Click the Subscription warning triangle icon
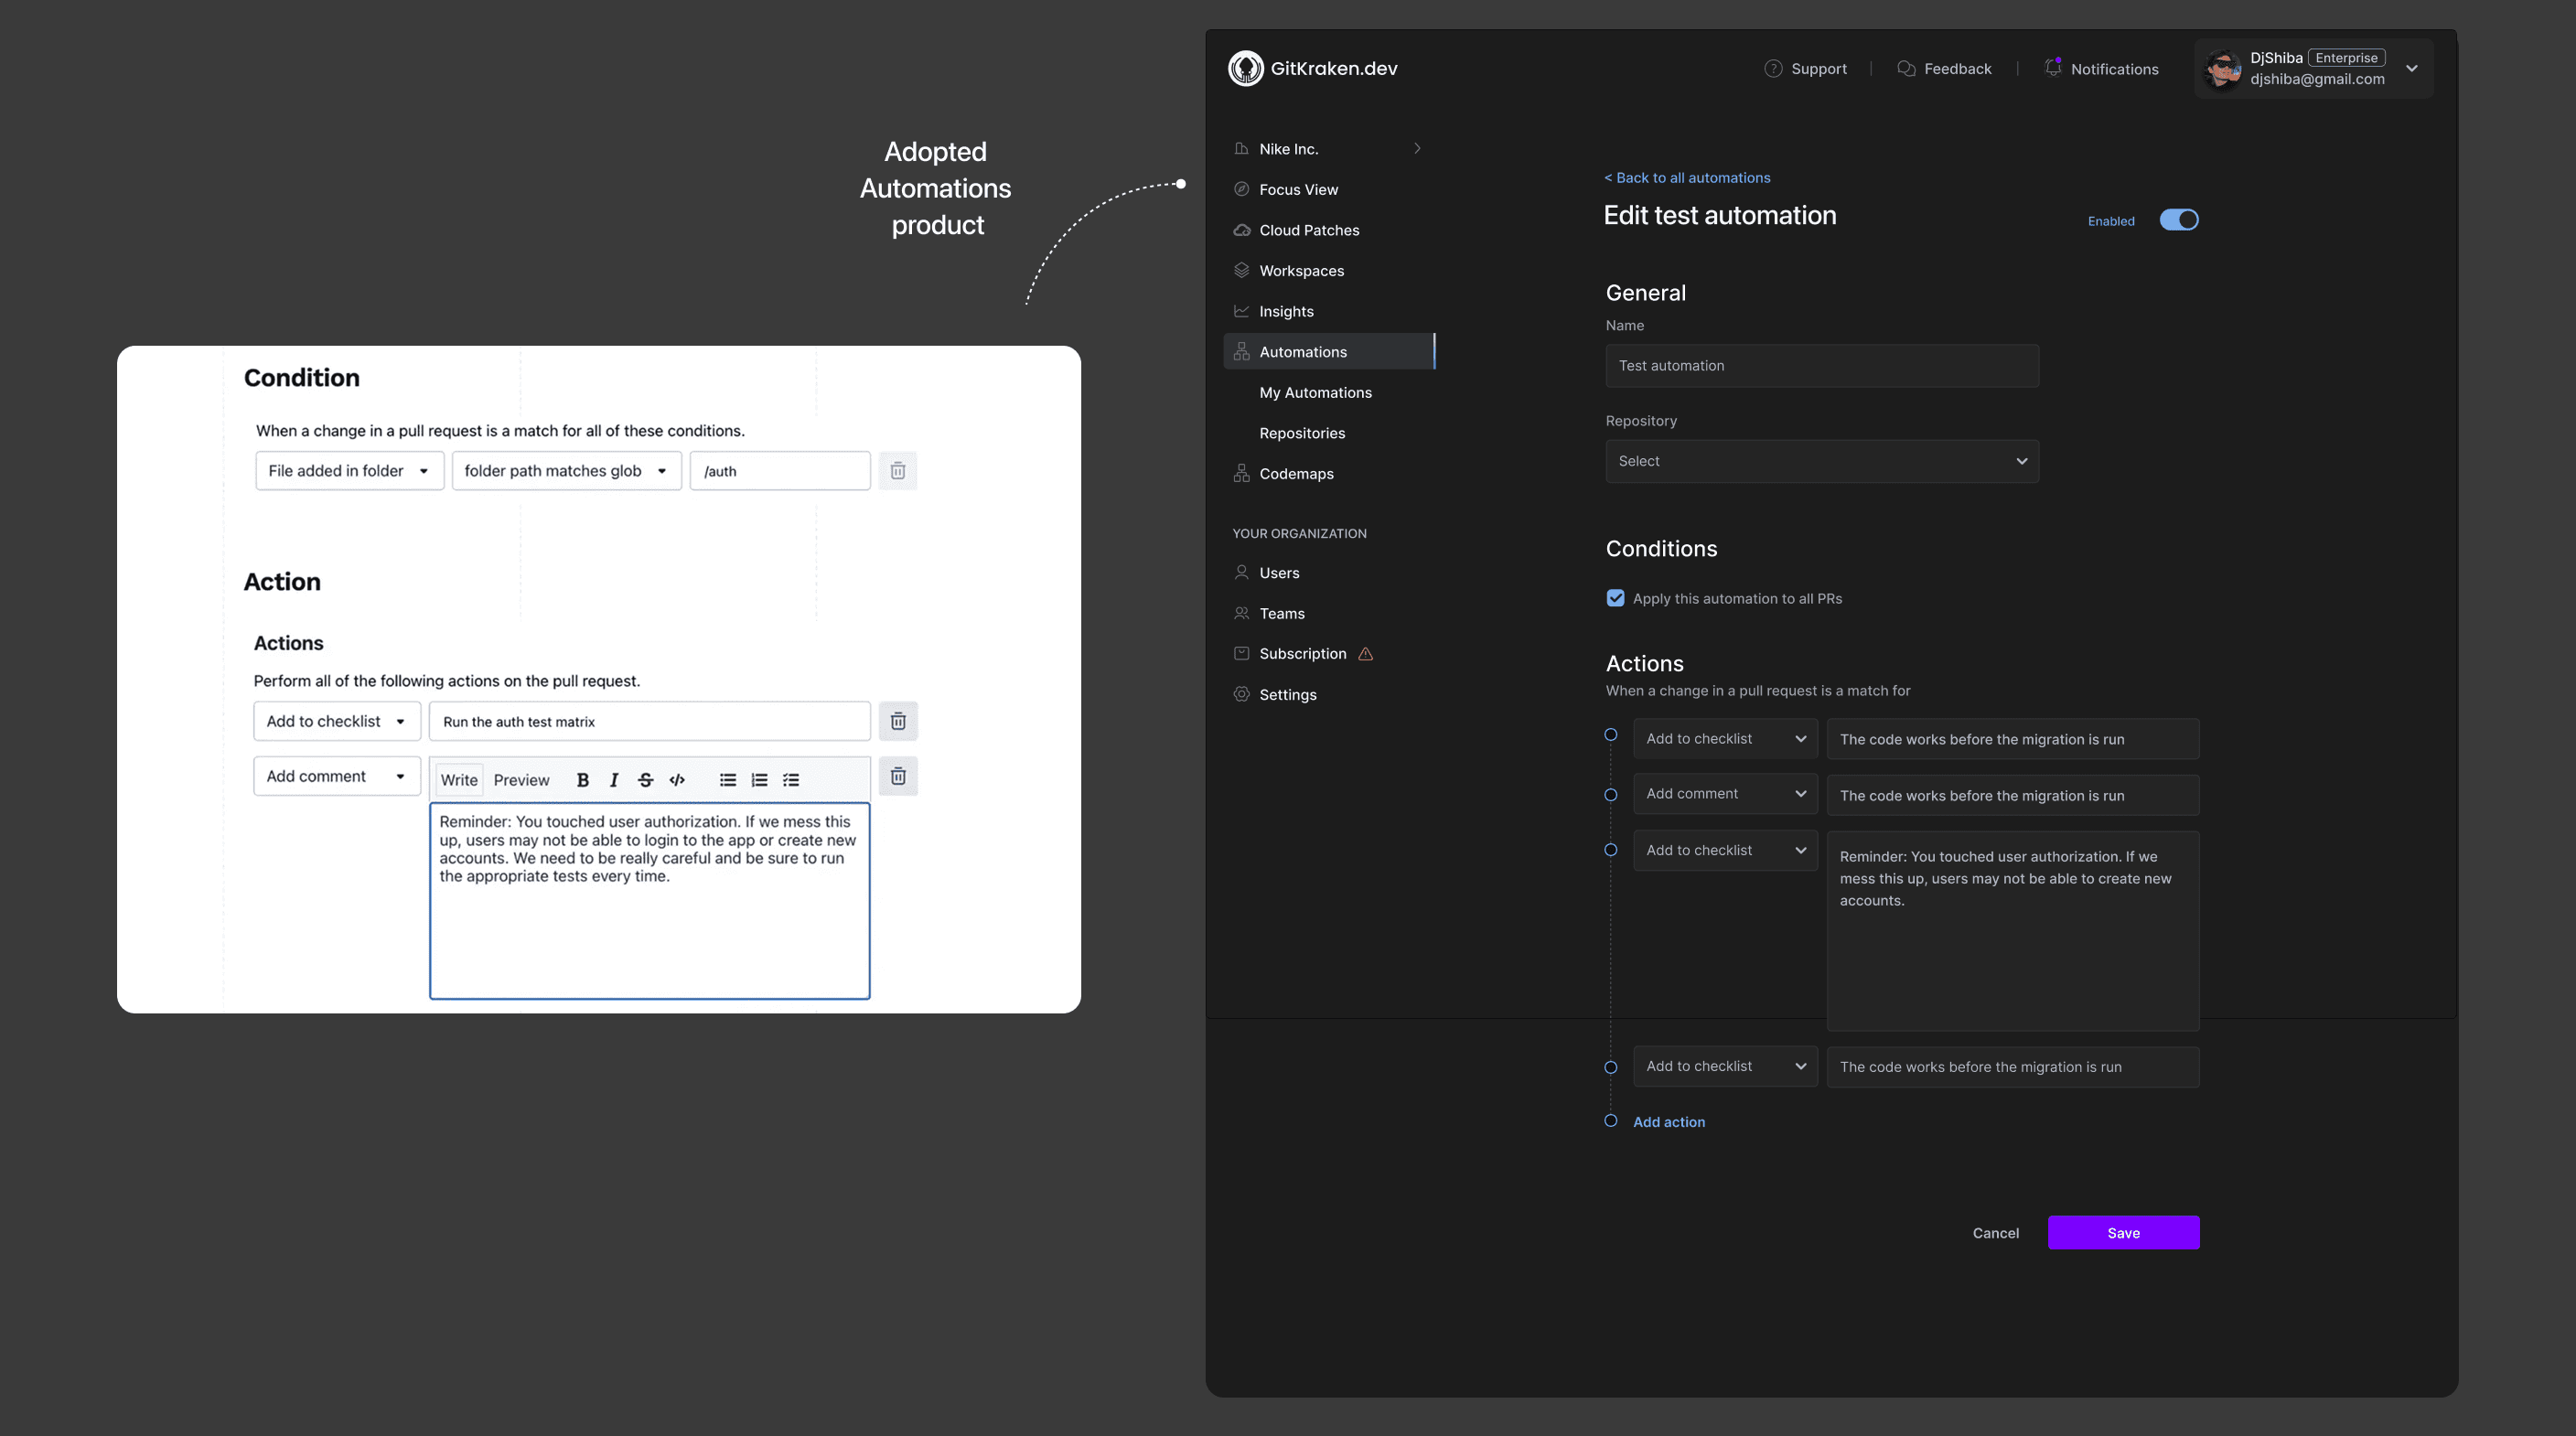This screenshot has width=2576, height=1436. point(1365,654)
